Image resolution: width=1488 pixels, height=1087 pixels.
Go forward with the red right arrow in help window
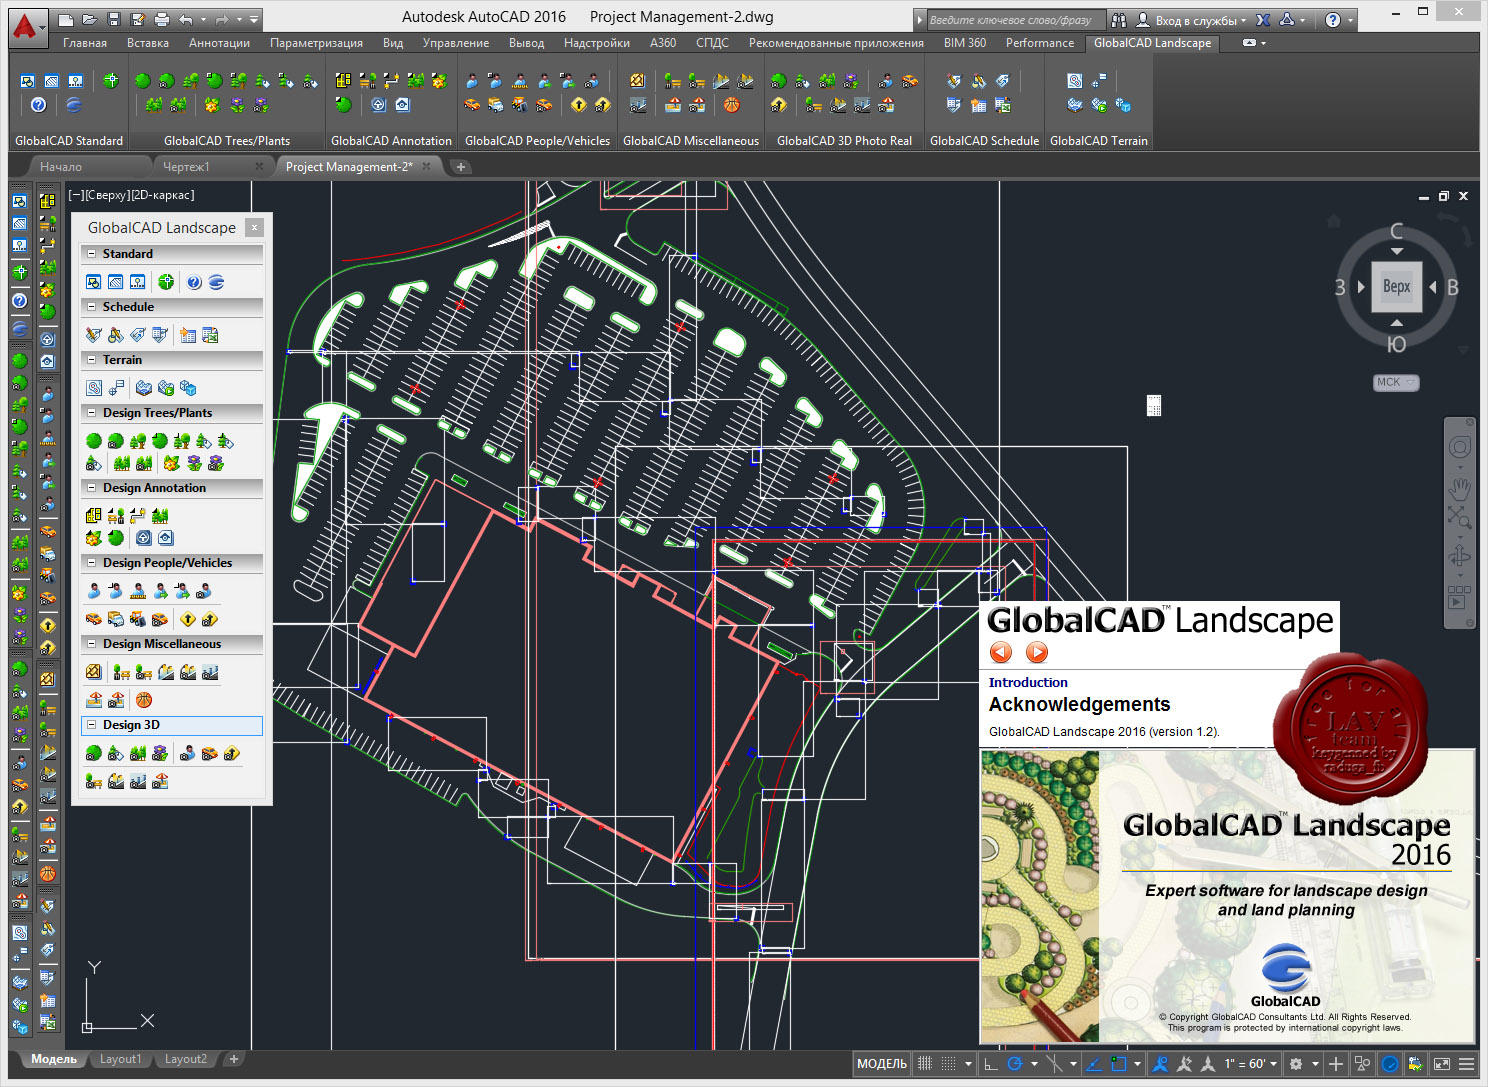click(1037, 652)
